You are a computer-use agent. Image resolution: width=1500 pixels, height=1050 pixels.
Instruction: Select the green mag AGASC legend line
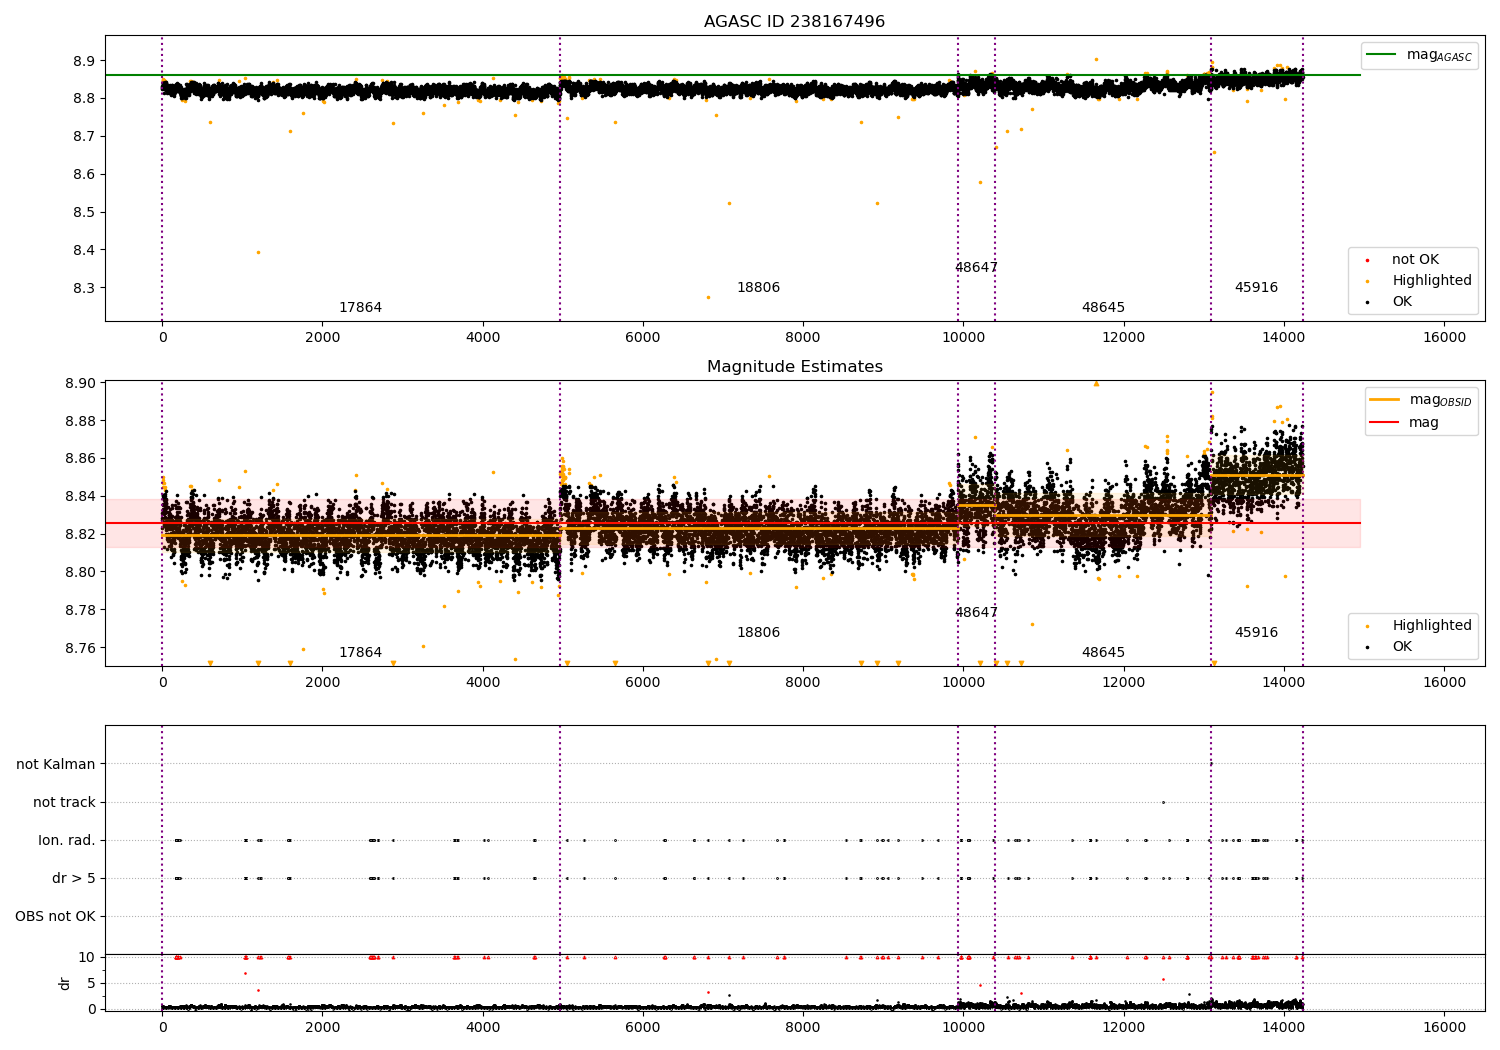tap(1381, 54)
